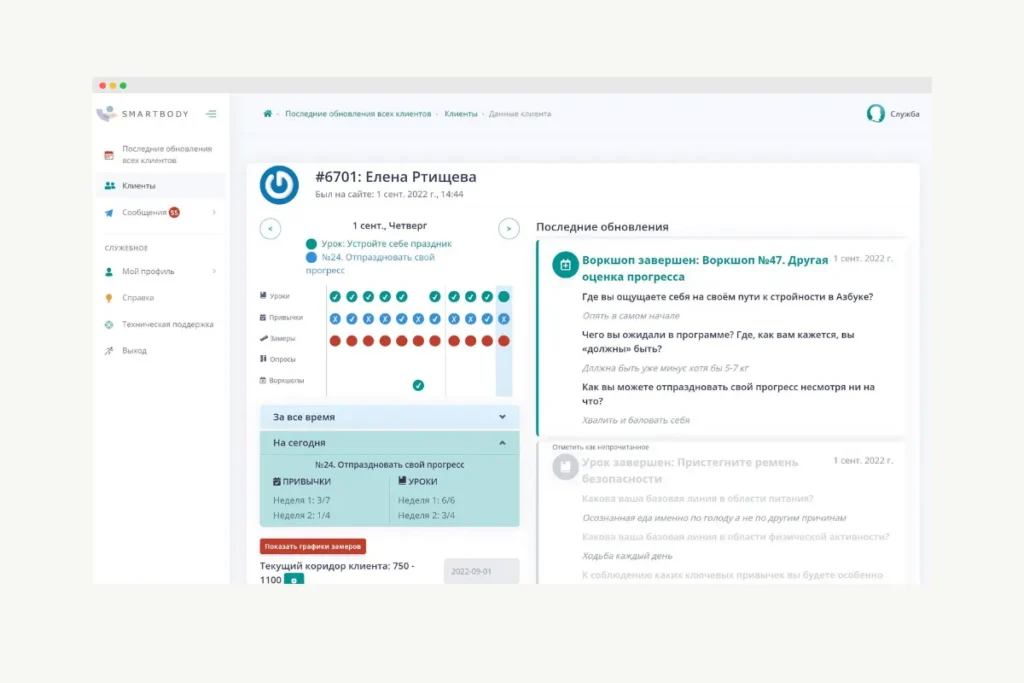Expand the Мой профиль submenu chevron

pos(215,271)
